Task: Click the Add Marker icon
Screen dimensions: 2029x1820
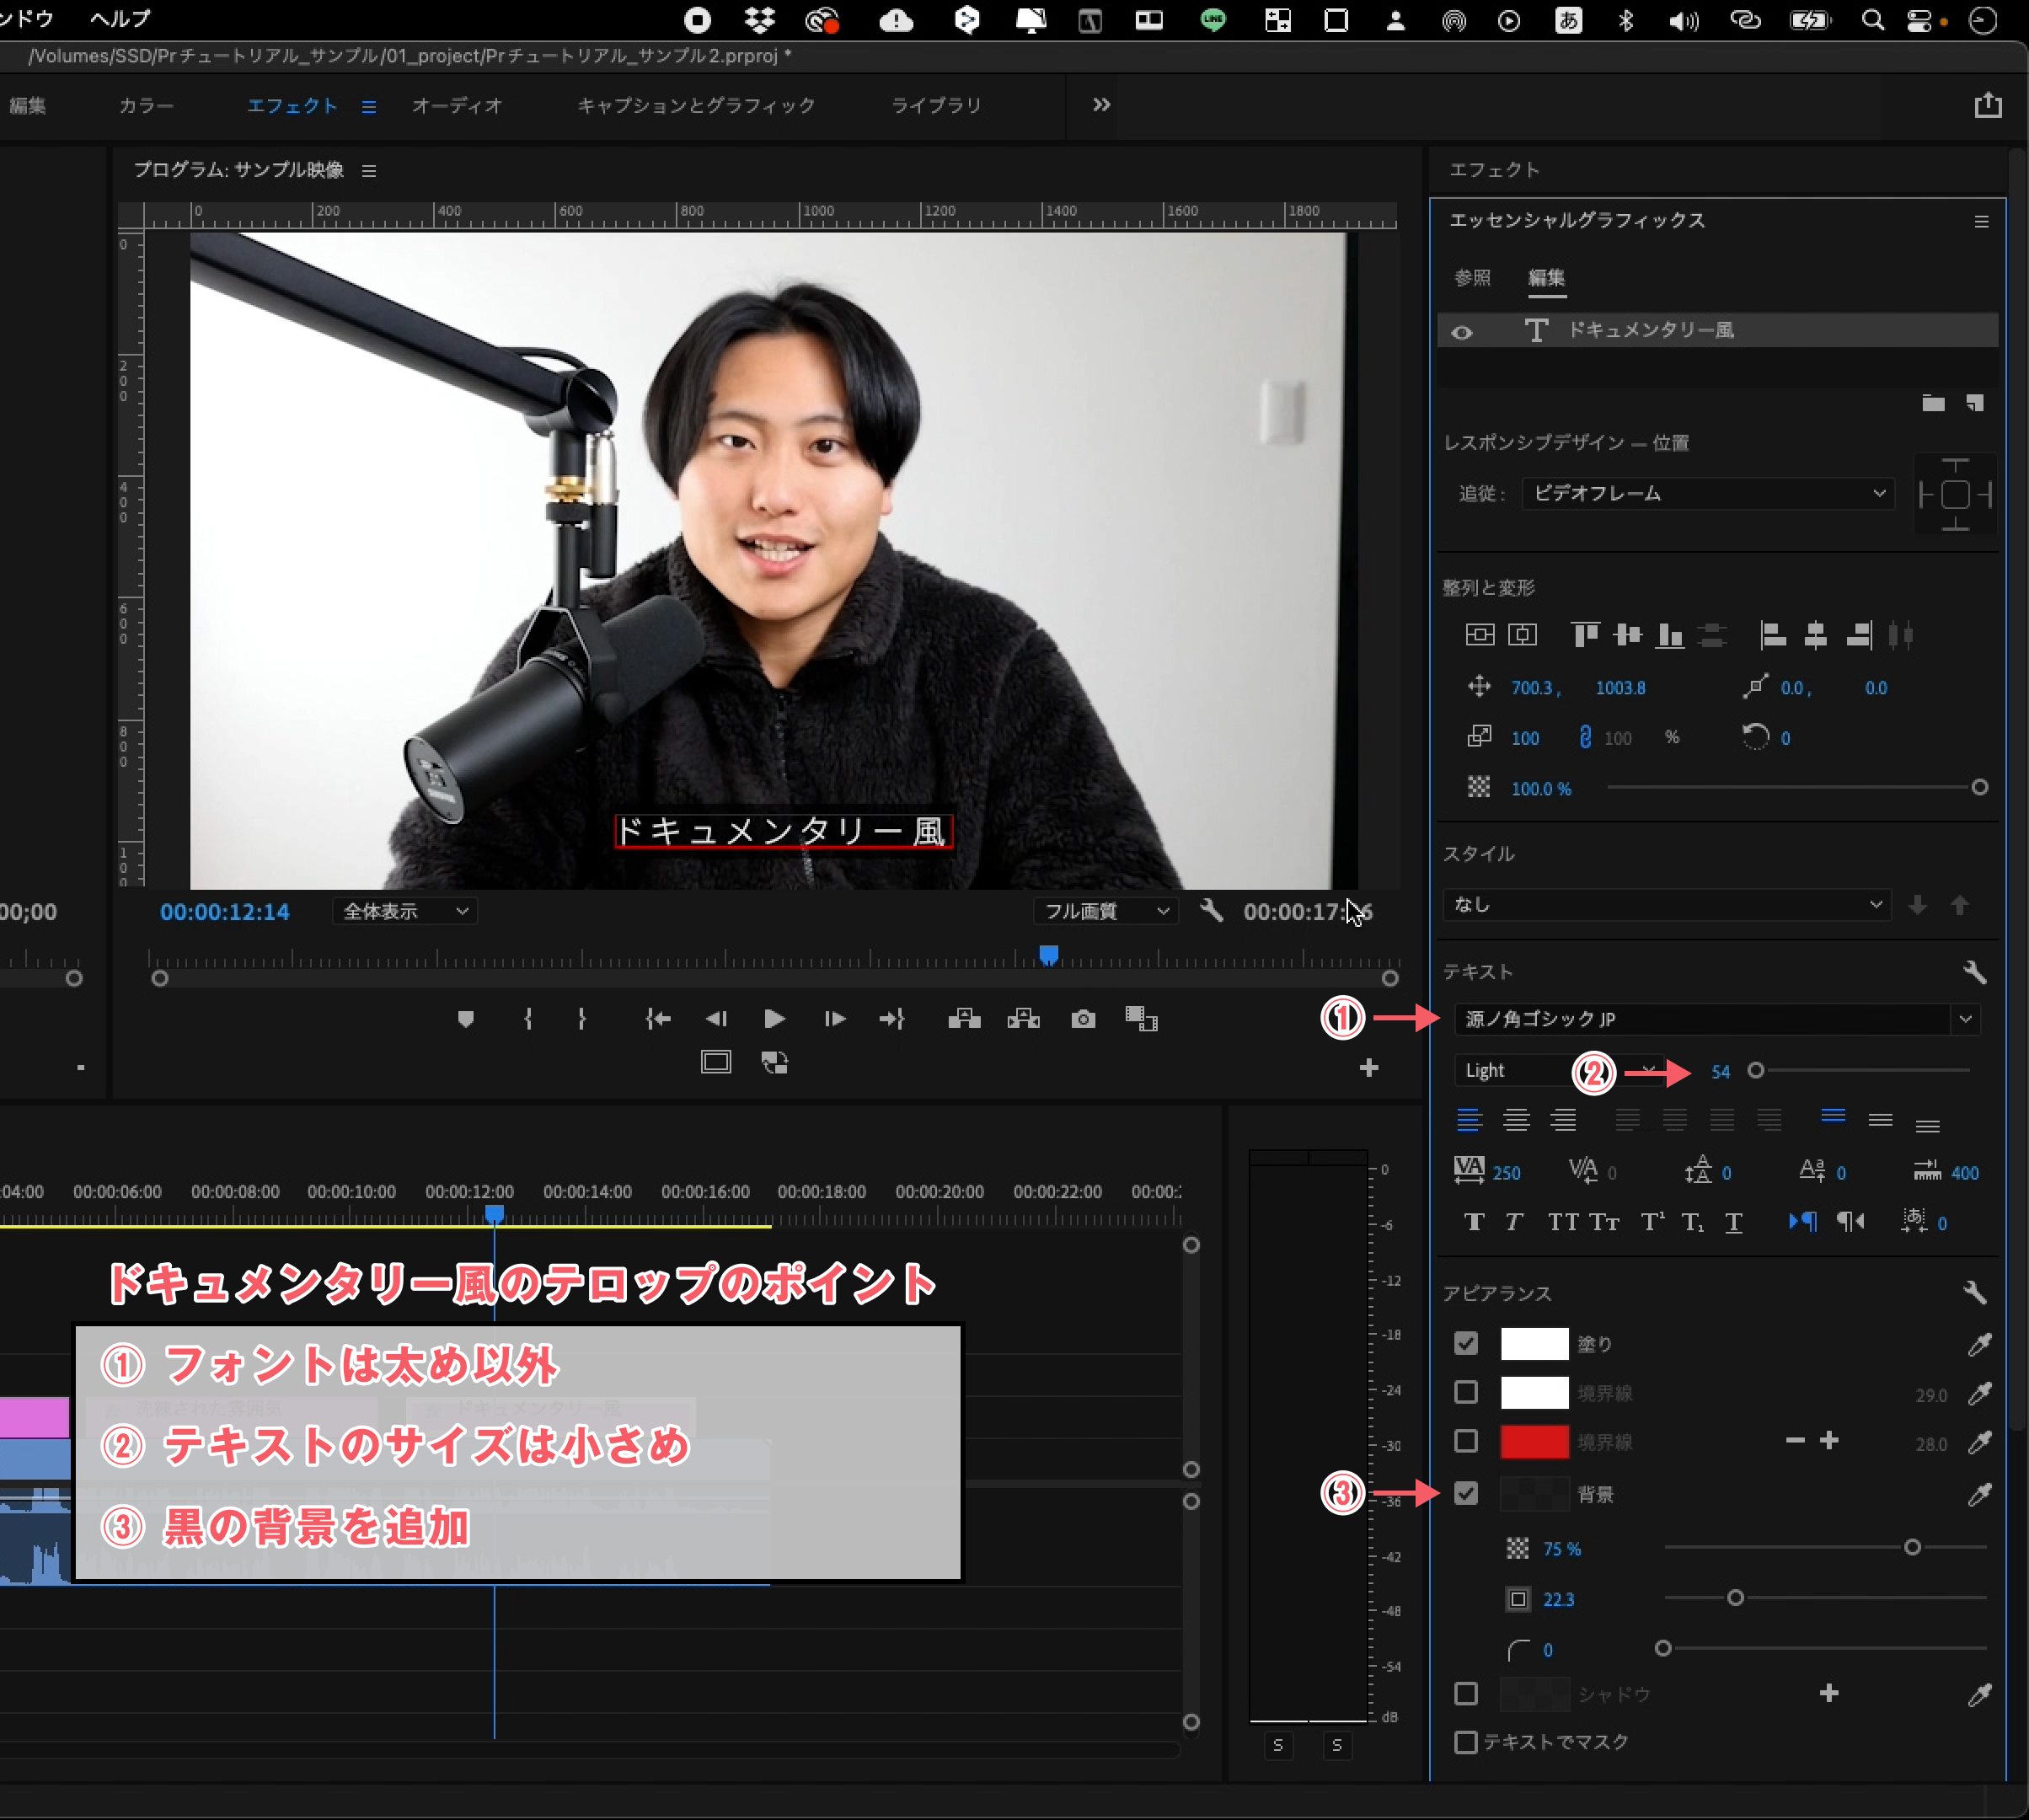Action: (465, 1019)
